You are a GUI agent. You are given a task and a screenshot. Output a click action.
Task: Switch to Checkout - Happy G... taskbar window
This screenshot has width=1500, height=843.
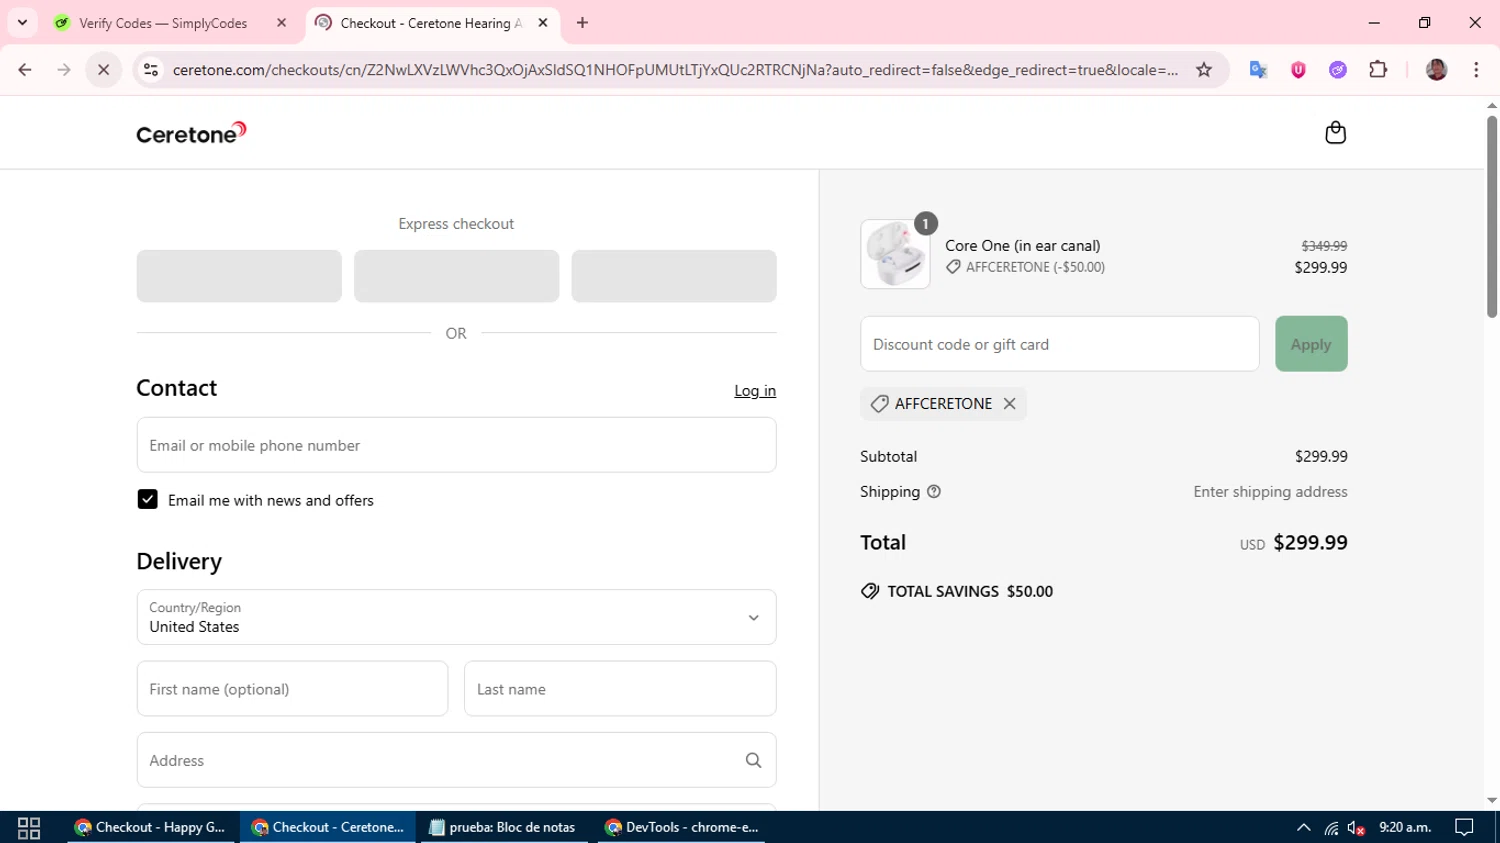click(x=151, y=828)
